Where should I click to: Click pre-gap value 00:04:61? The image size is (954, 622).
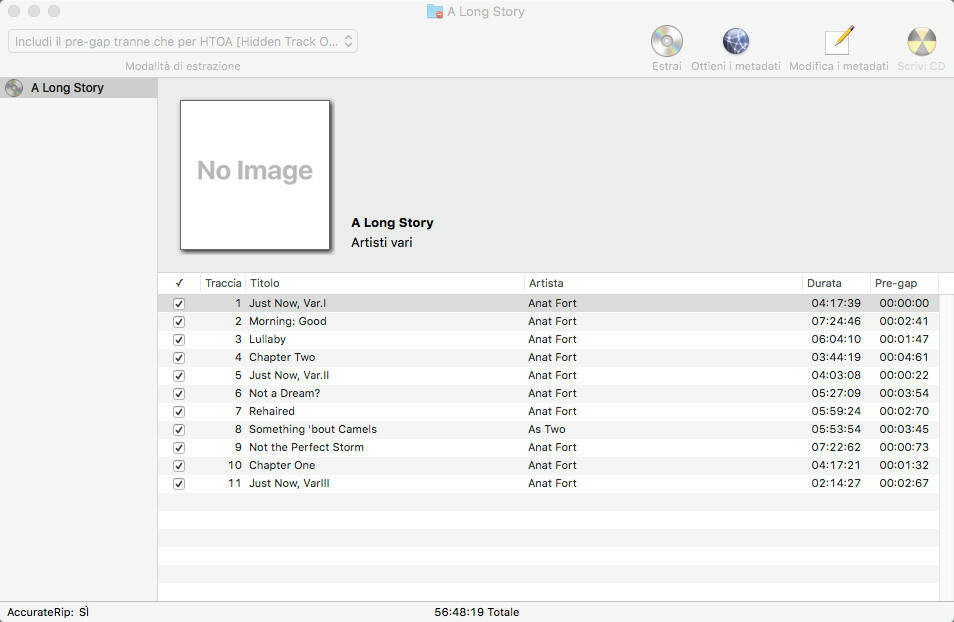pos(904,357)
